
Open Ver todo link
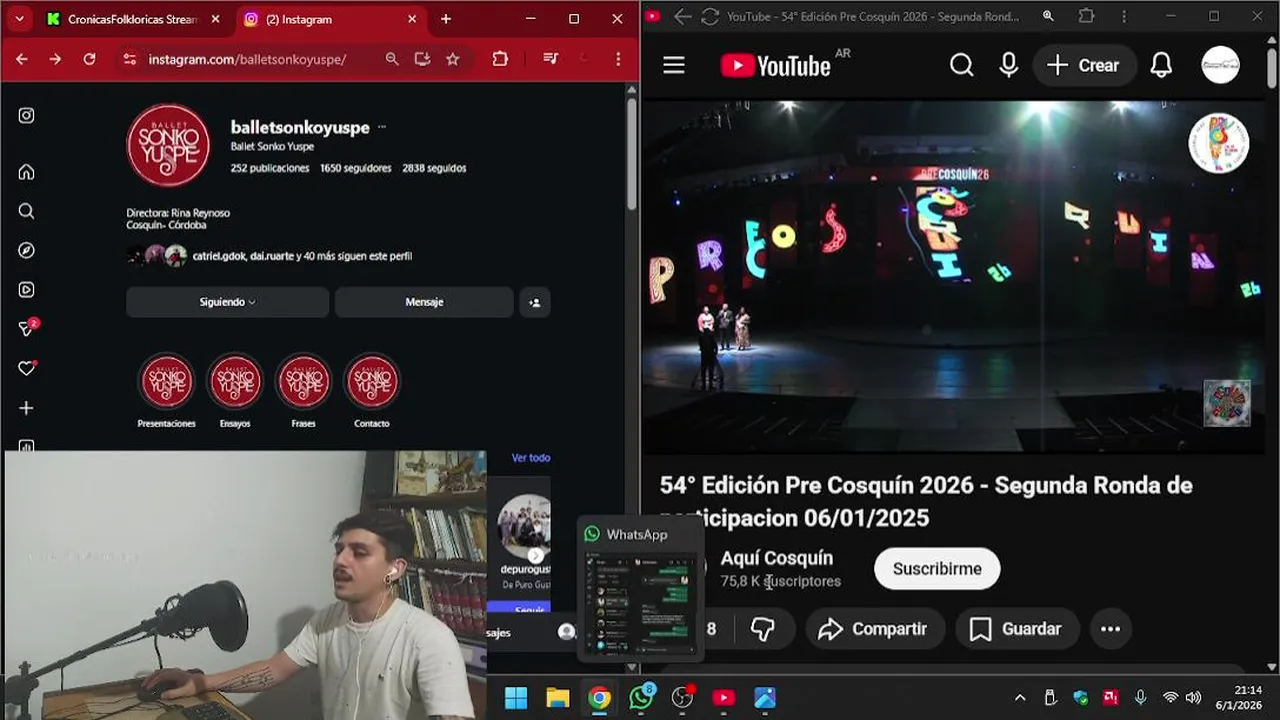[531, 458]
